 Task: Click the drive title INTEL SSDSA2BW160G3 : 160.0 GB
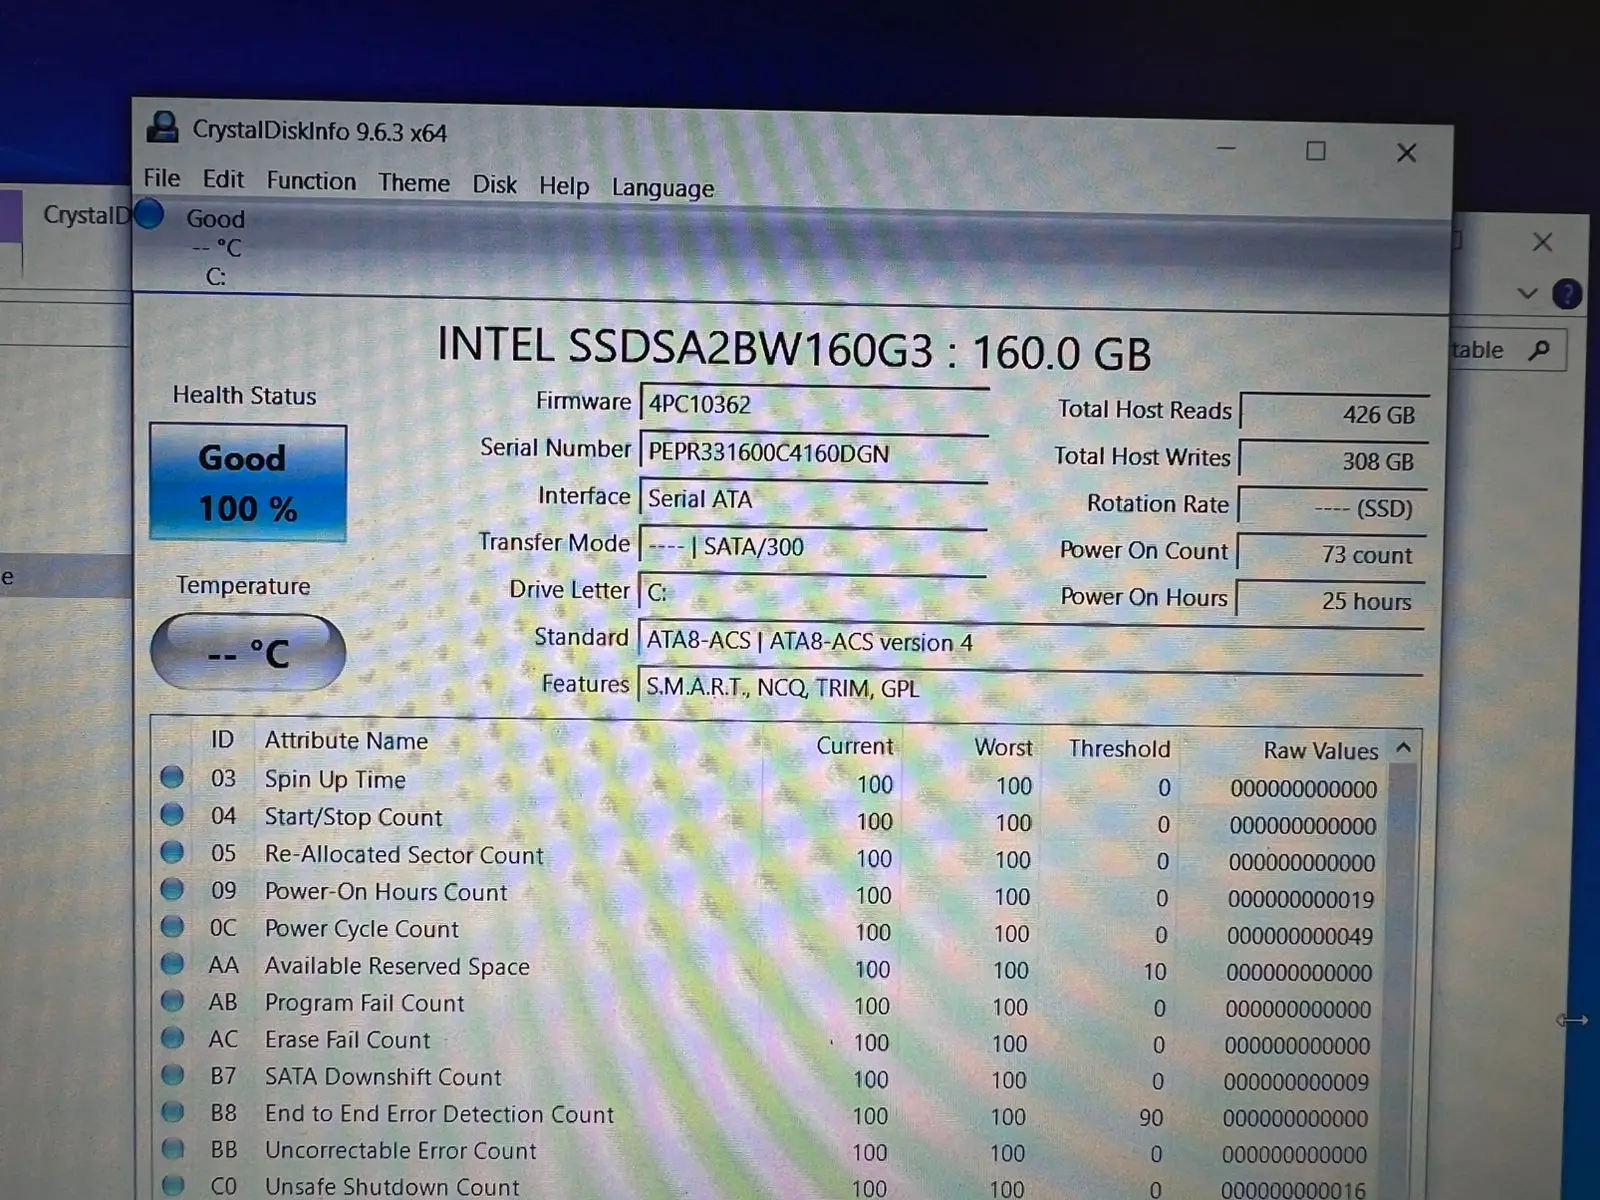(x=794, y=348)
